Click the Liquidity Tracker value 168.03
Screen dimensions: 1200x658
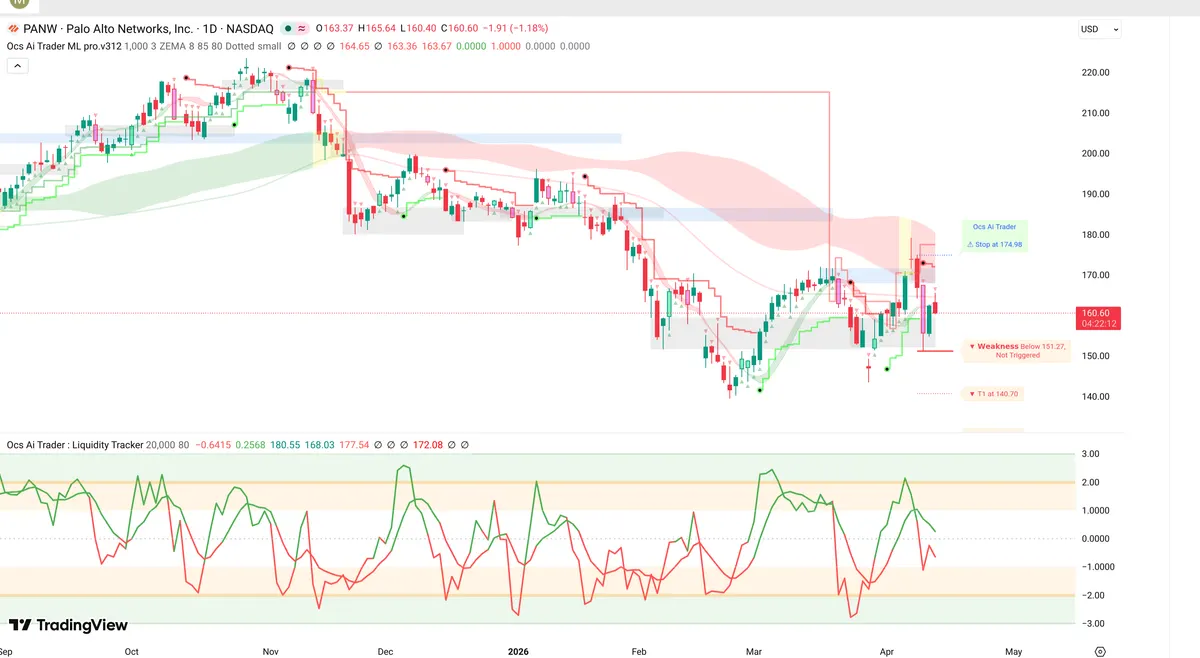(x=320, y=445)
